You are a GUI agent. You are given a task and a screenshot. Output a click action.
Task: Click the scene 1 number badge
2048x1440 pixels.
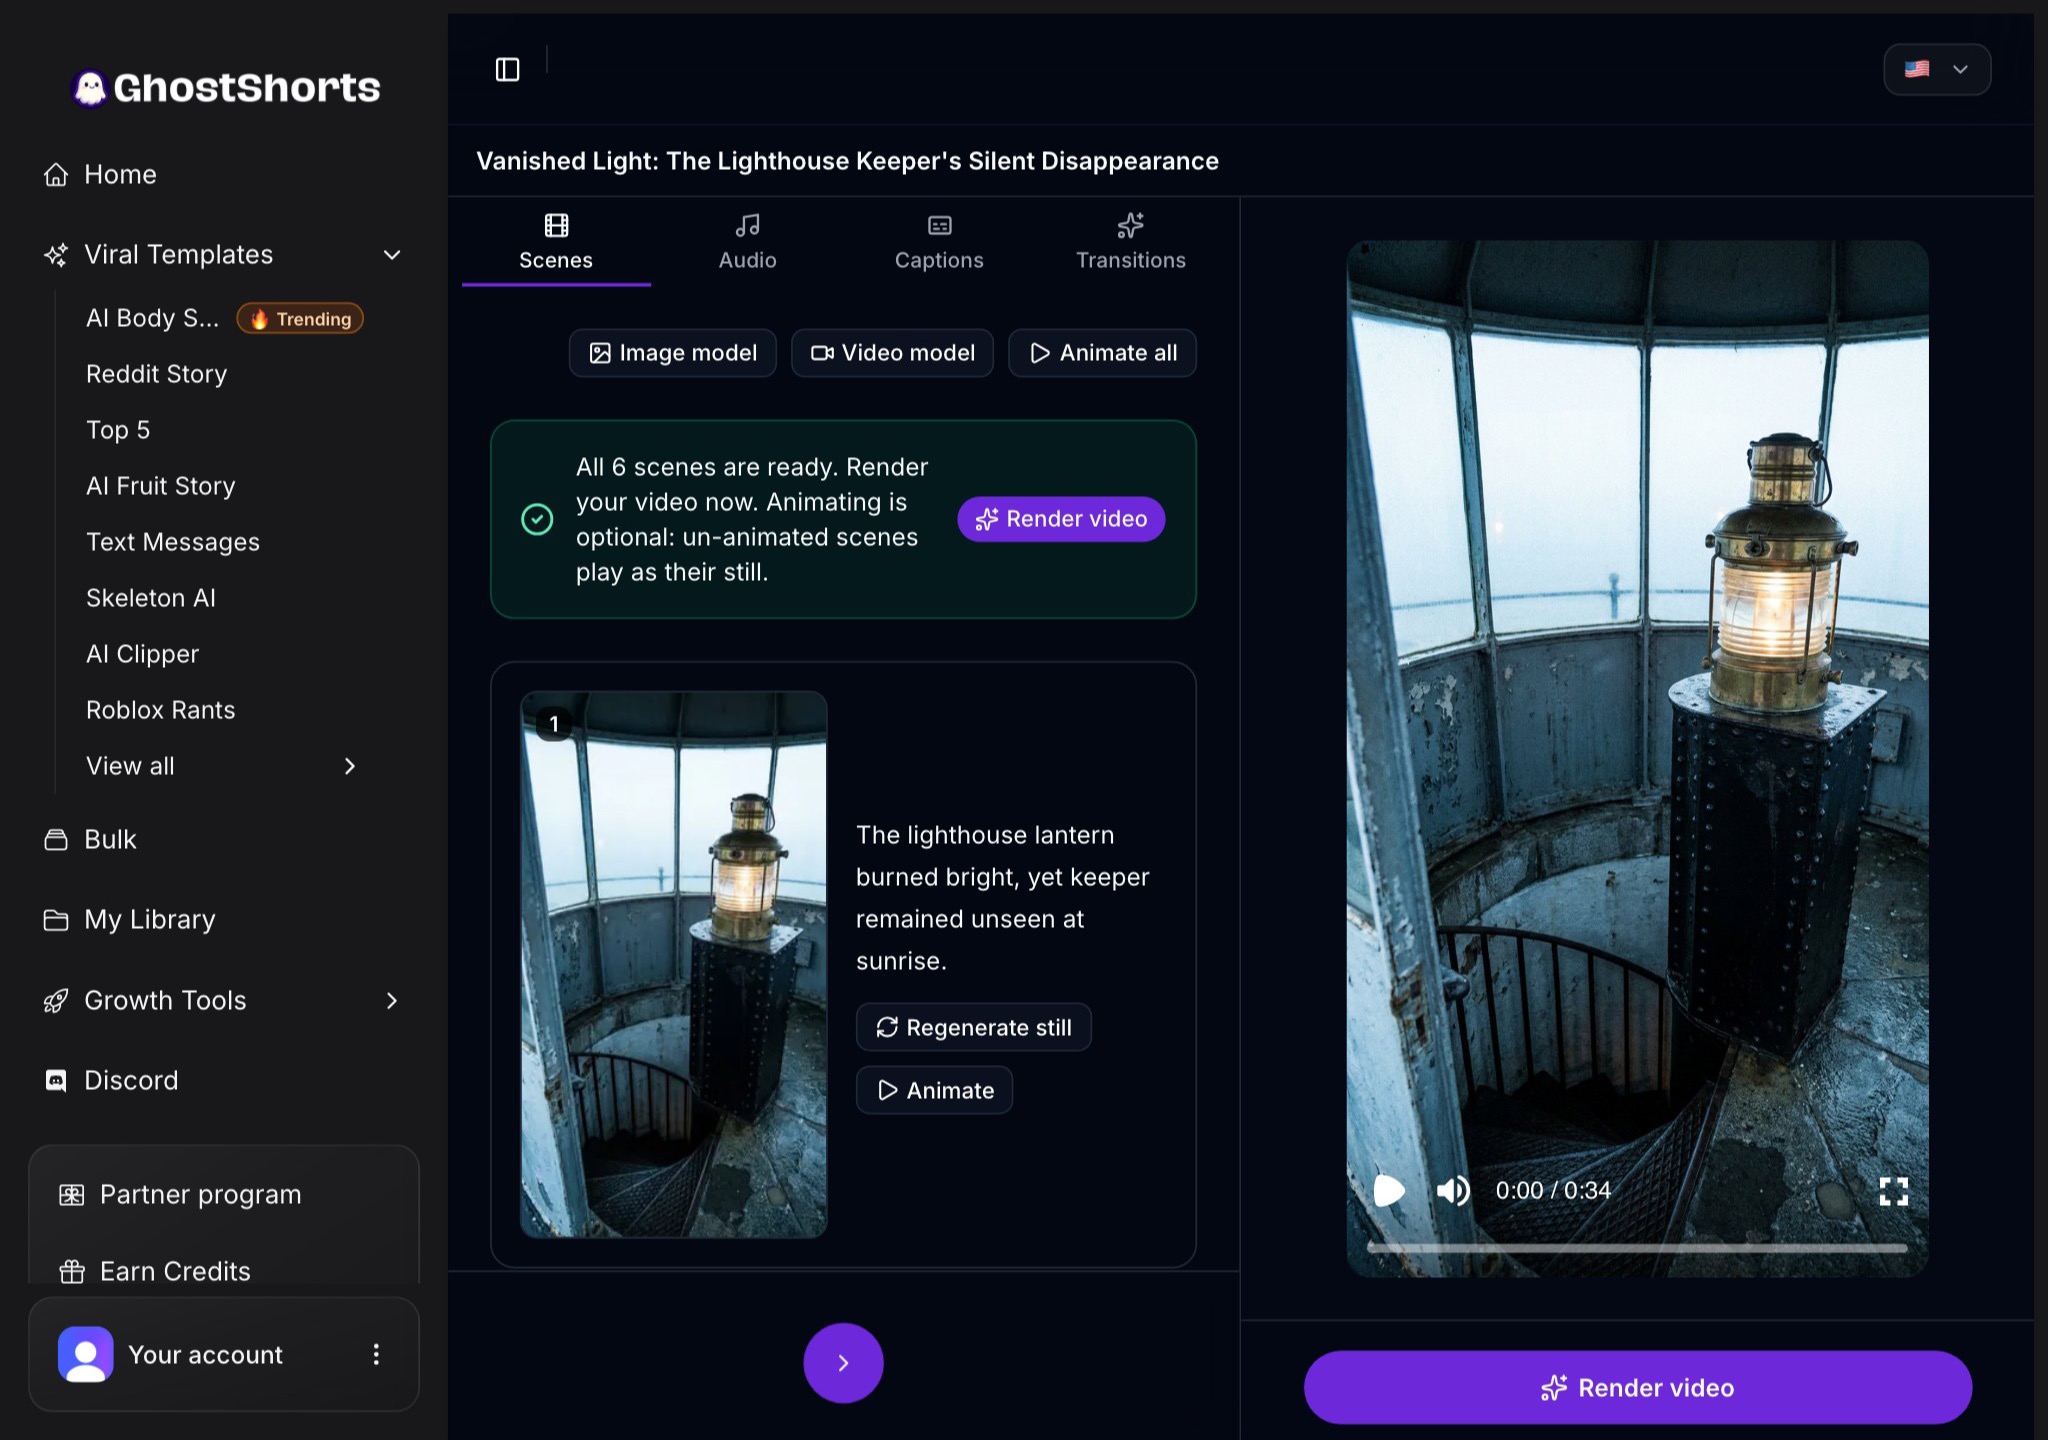[x=554, y=724]
